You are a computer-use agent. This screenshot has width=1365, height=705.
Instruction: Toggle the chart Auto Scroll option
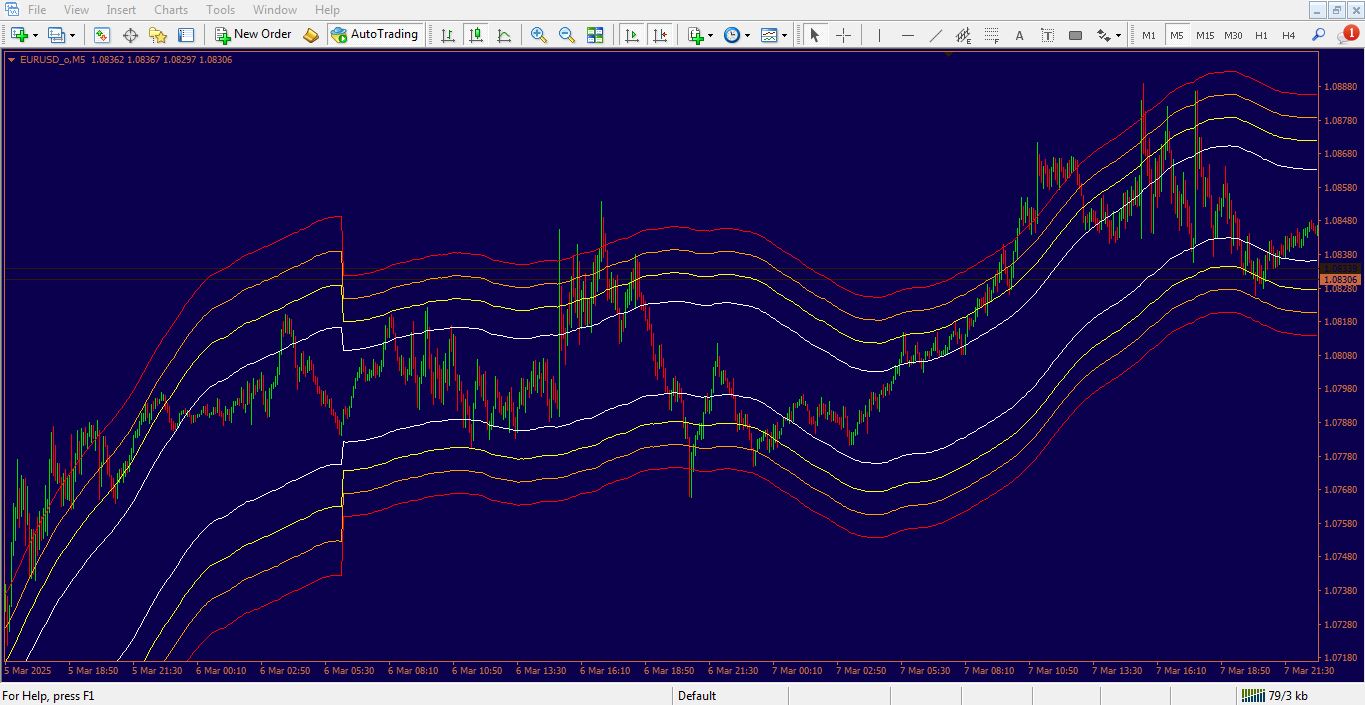pyautogui.click(x=632, y=35)
